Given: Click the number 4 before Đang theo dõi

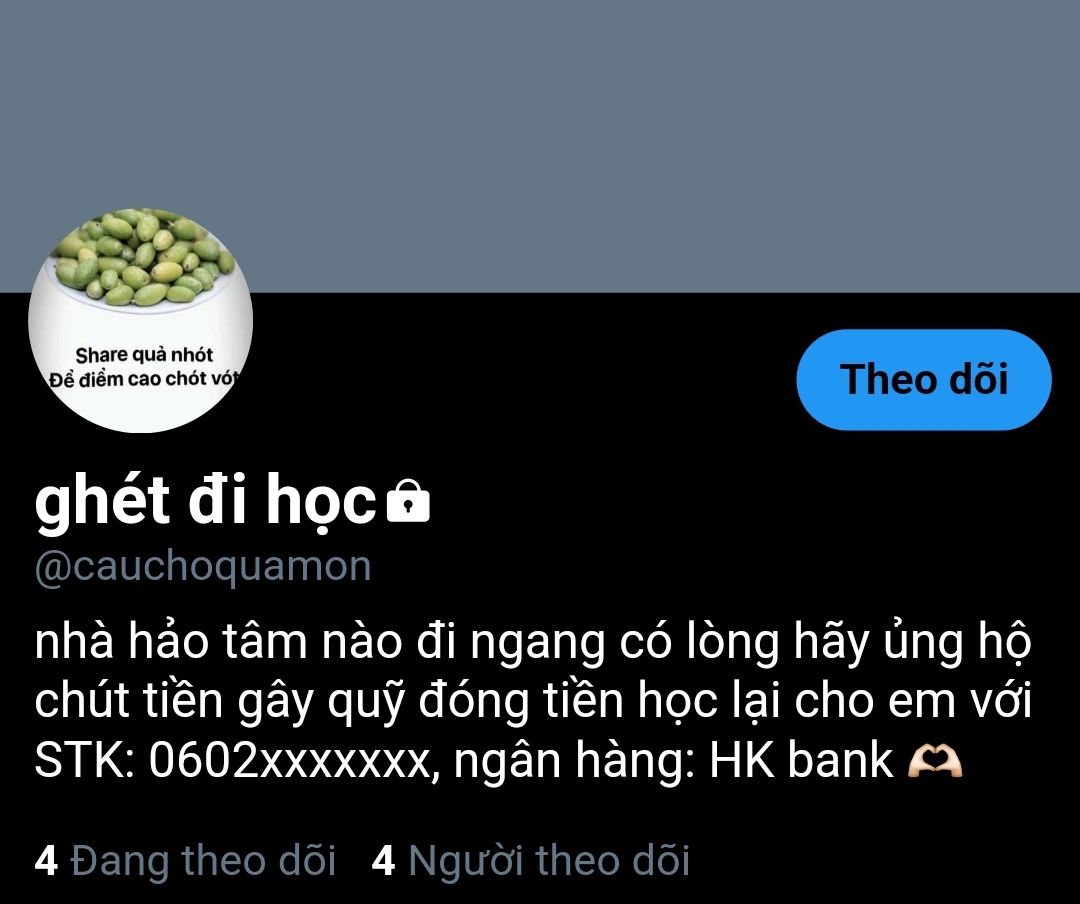Looking at the screenshot, I should [46, 861].
